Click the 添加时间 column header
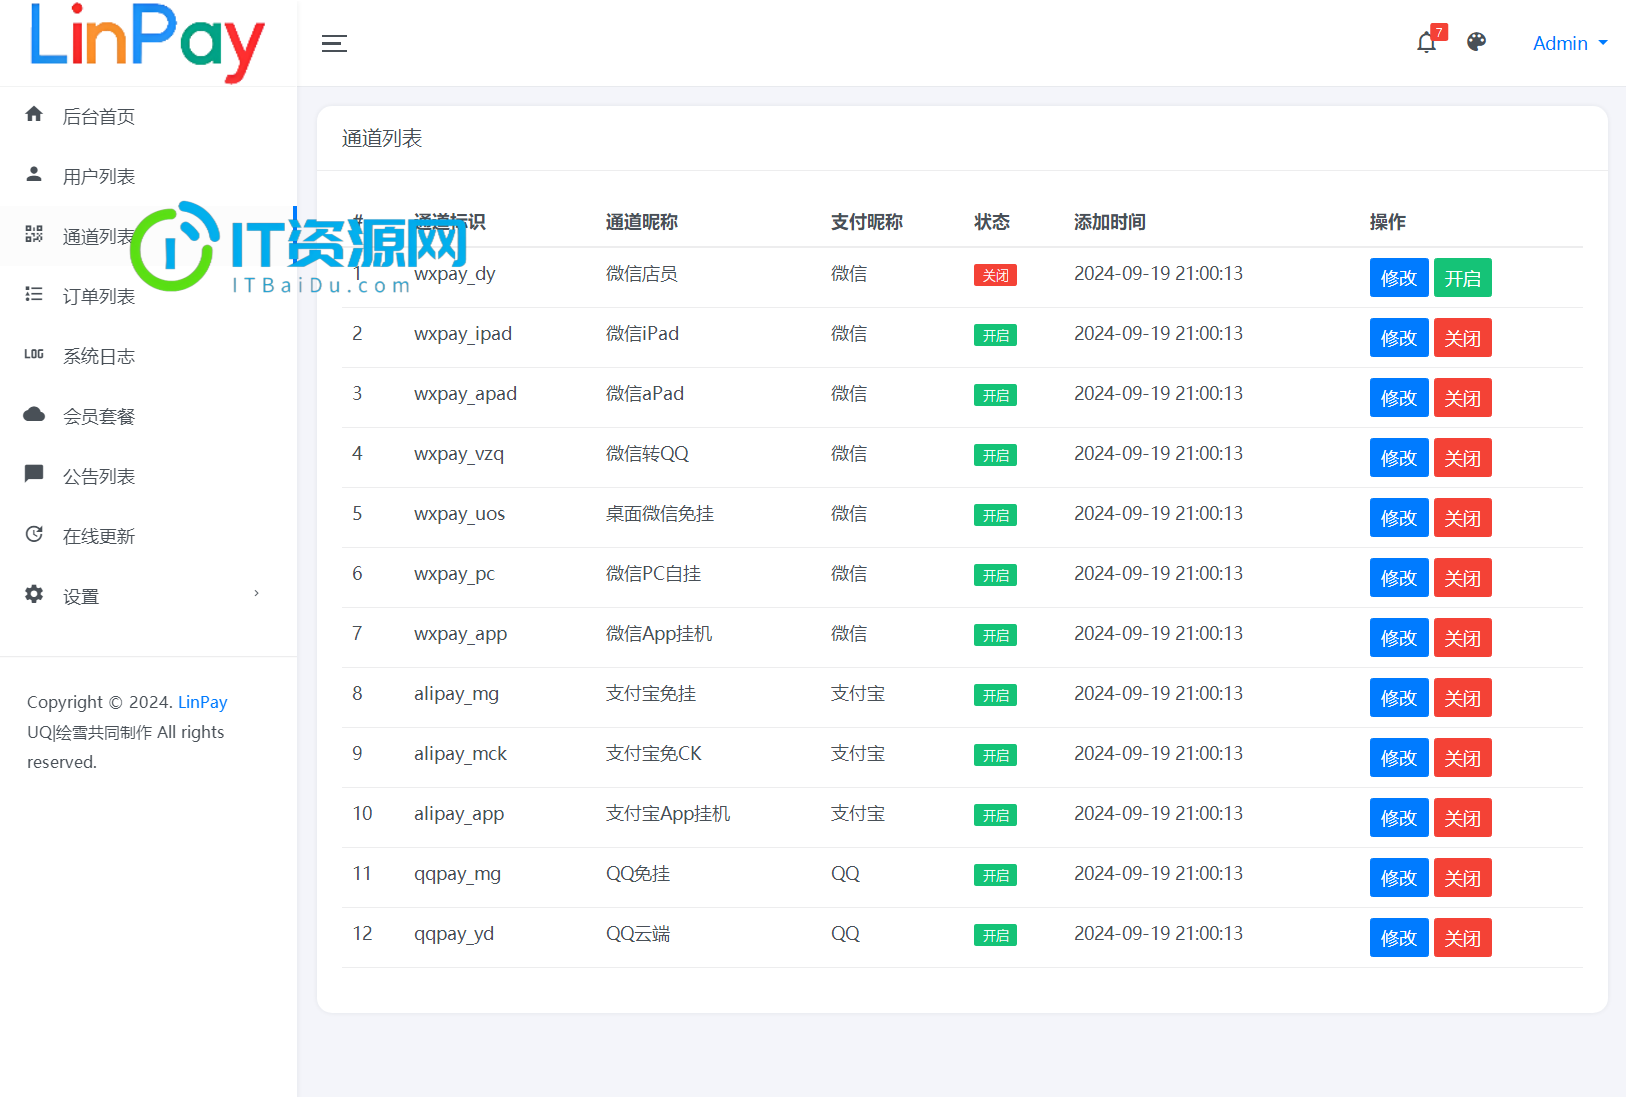 click(1110, 222)
